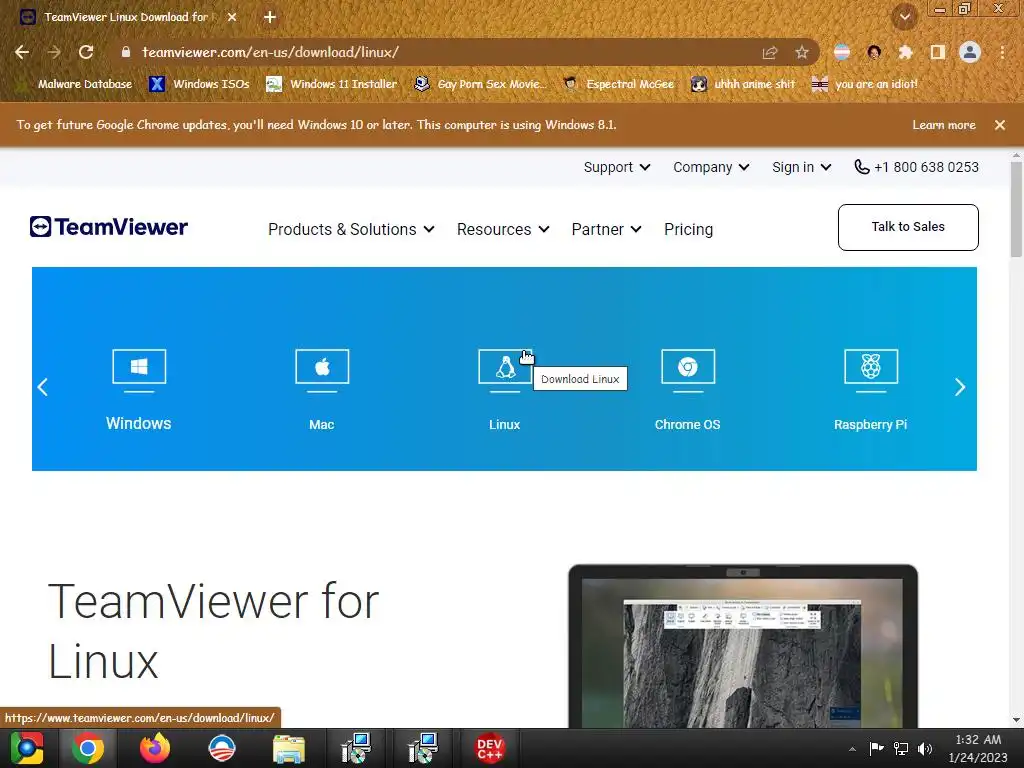Image resolution: width=1024 pixels, height=768 pixels.
Task: Expand the Sign in dropdown
Action: 801,167
